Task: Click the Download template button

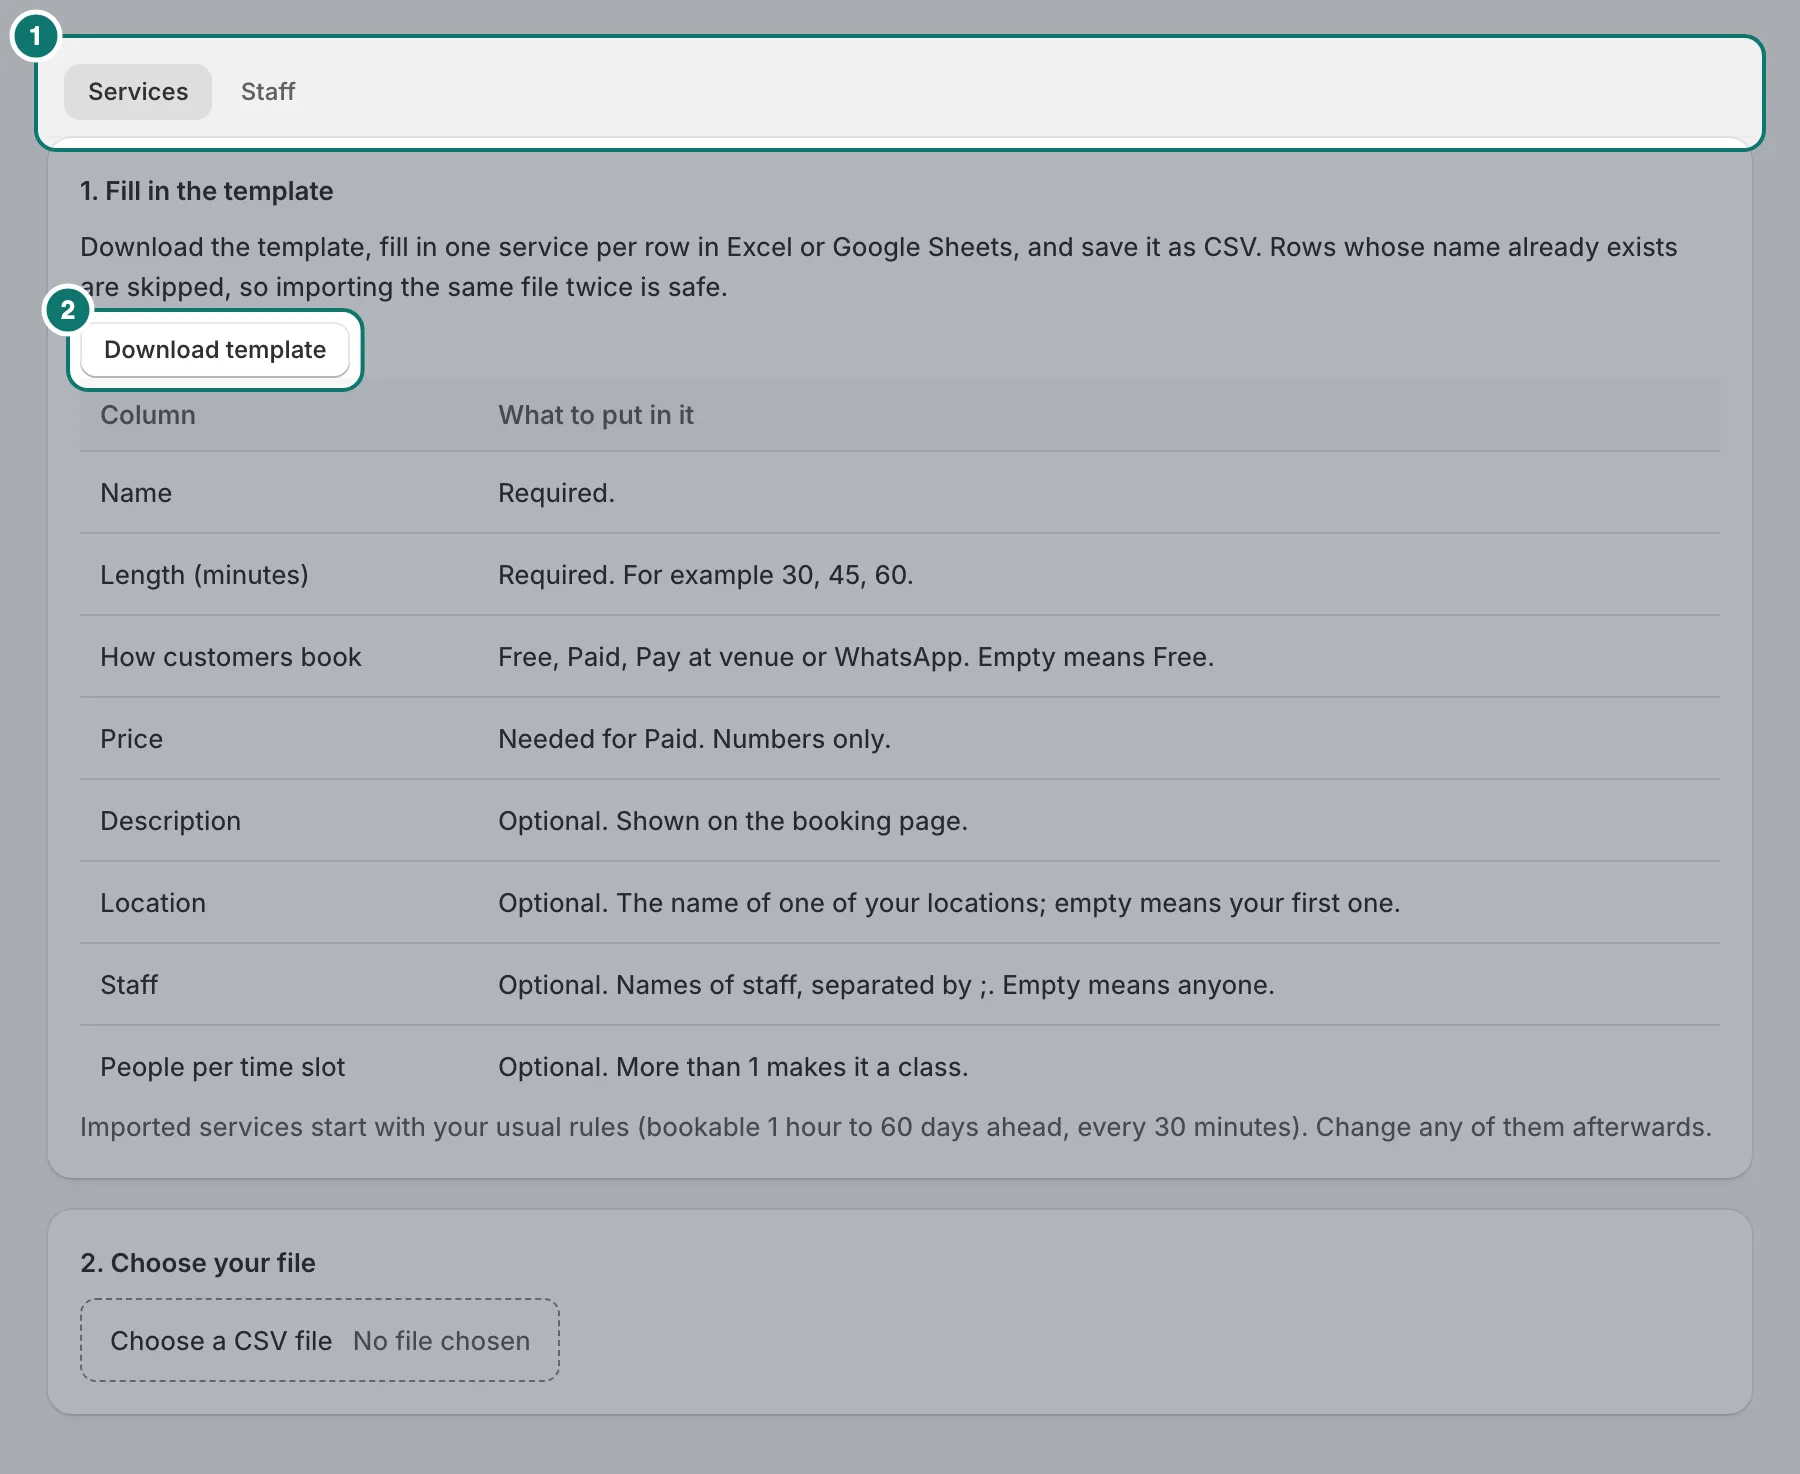Action: click(x=215, y=350)
